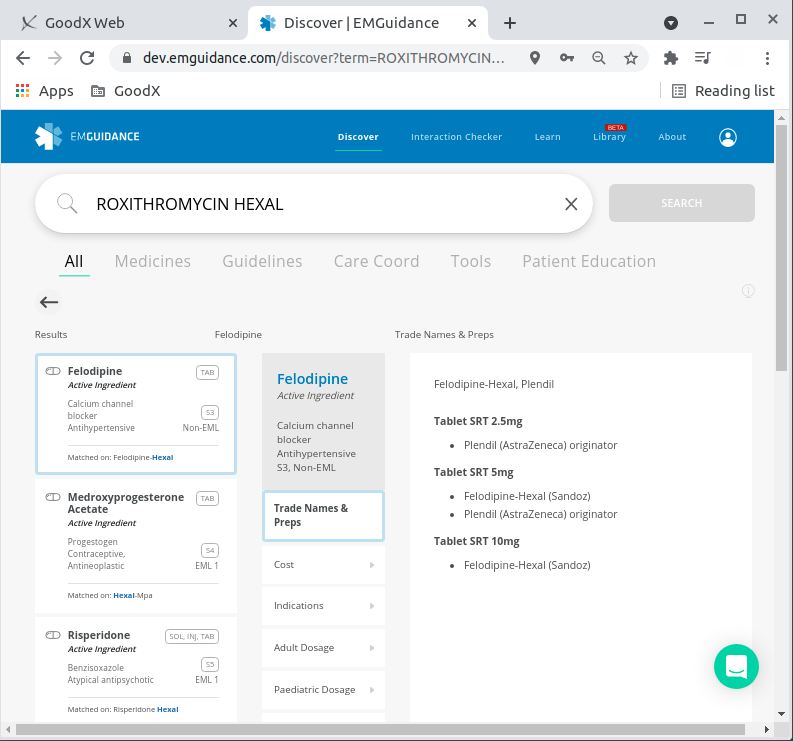Switch to the Medicines tab
The image size is (793, 741).
click(152, 261)
